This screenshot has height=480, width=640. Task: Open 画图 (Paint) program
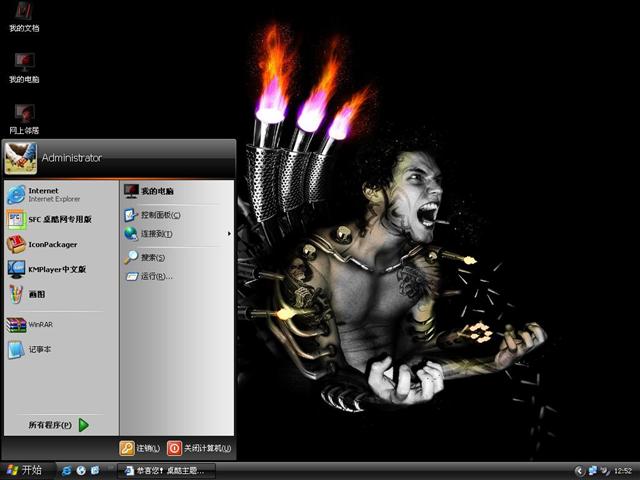[36, 294]
